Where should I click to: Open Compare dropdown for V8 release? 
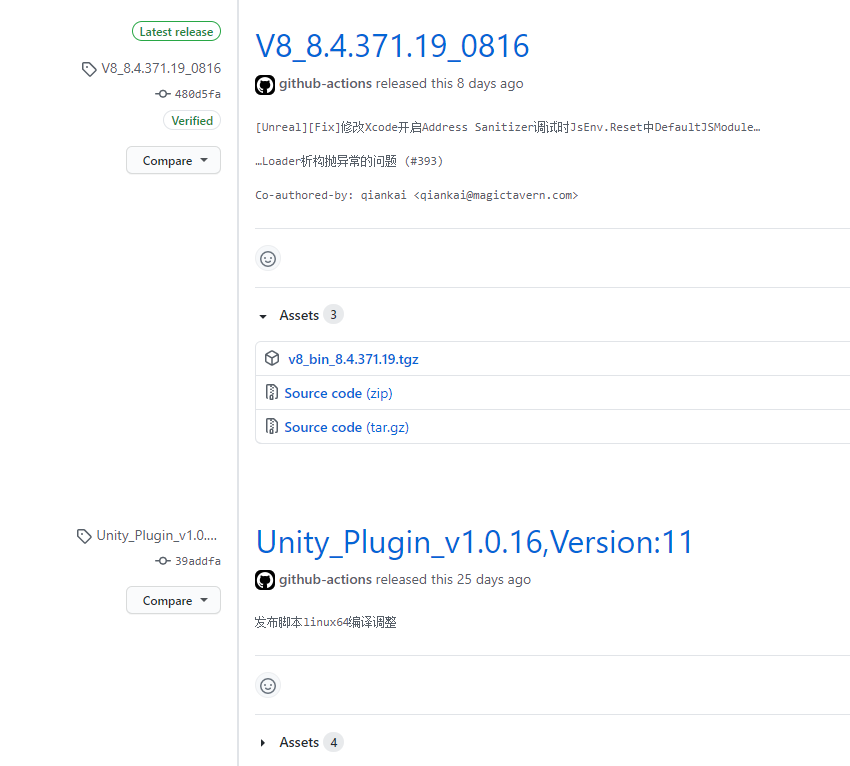point(173,160)
